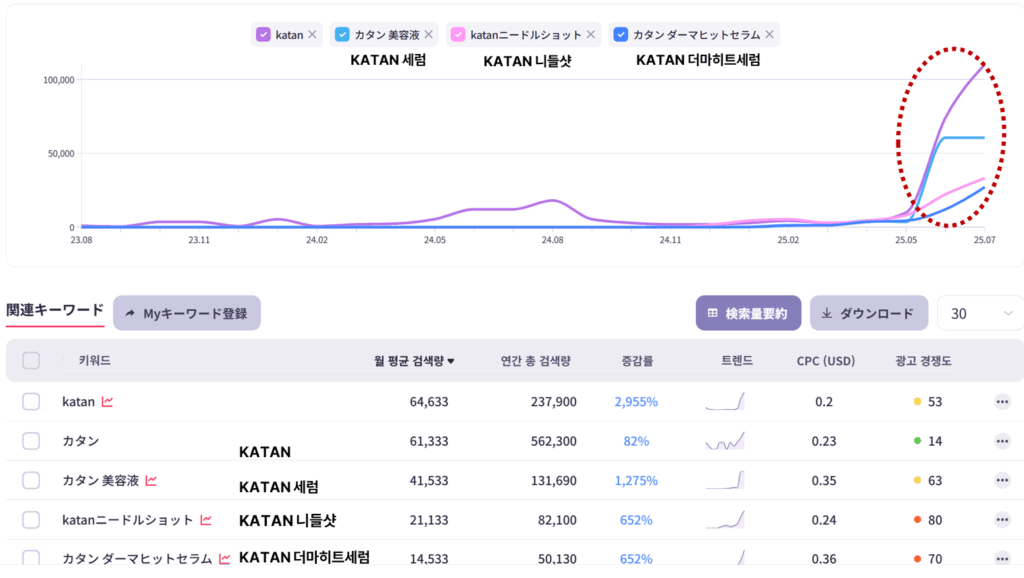Click the ダウンロード button
Image resolution: width=1024 pixels, height=578 pixels.
coord(869,313)
